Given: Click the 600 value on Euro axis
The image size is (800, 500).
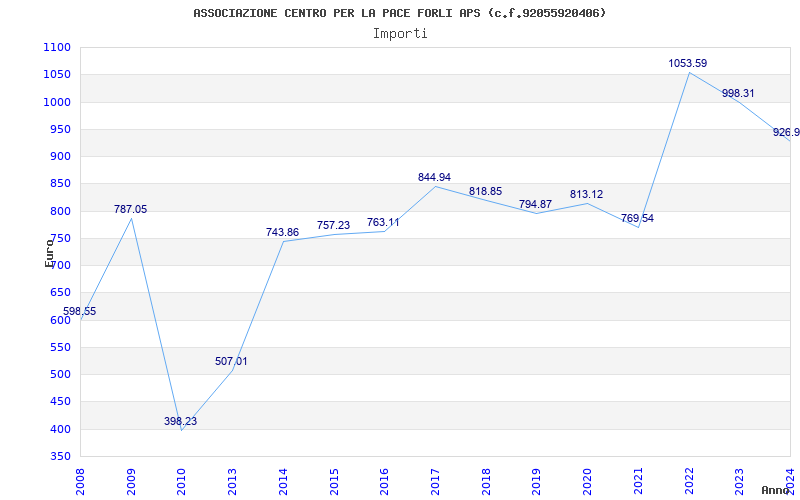Looking at the screenshot, I should click(x=60, y=320).
